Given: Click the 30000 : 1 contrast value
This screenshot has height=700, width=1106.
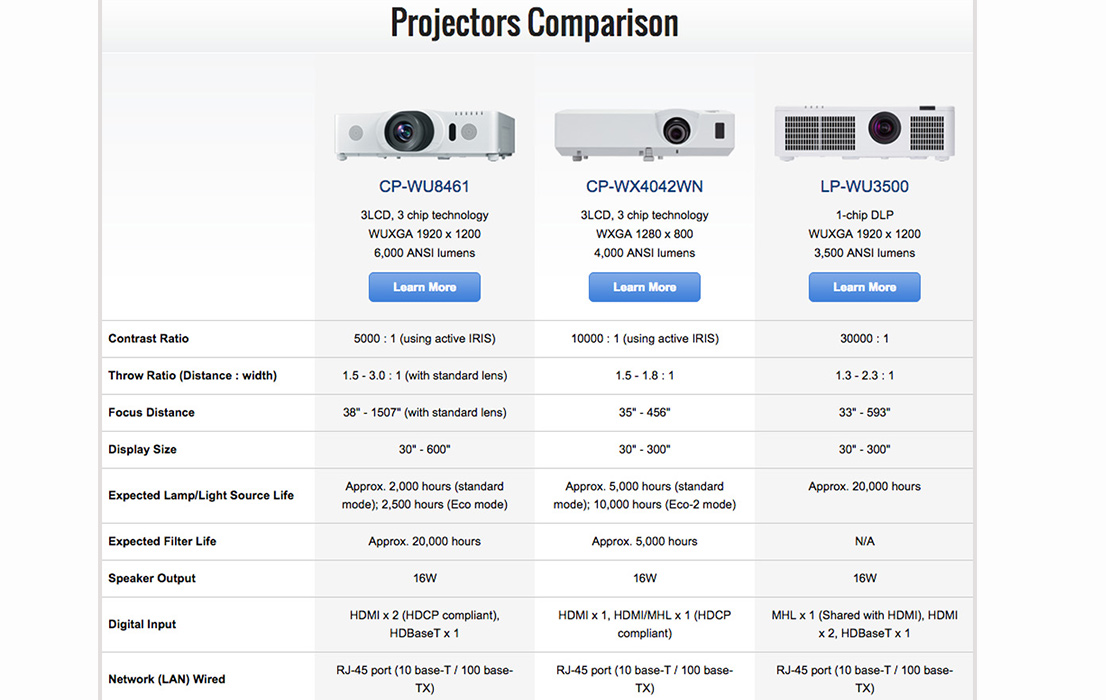Looking at the screenshot, I should (x=865, y=339).
